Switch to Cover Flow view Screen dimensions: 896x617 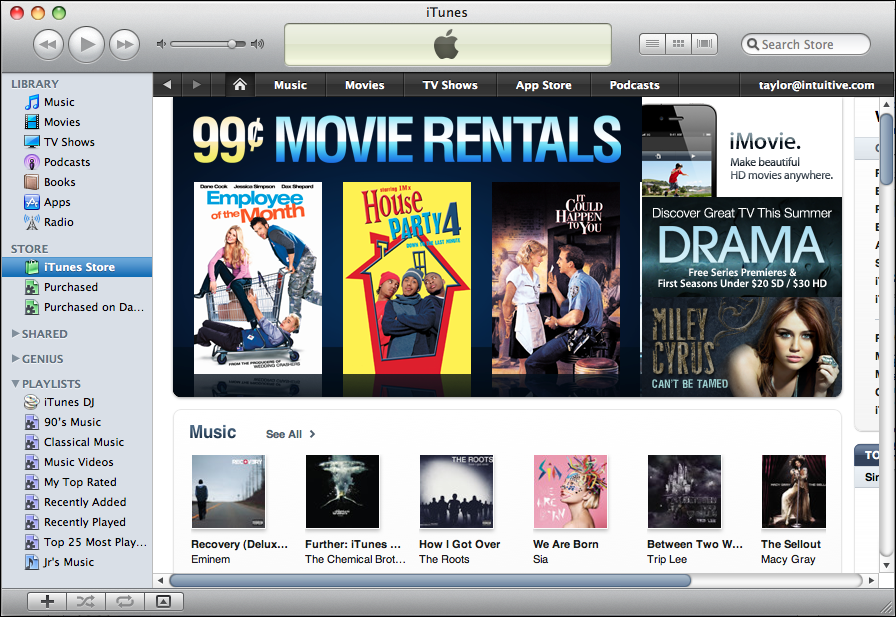(705, 44)
